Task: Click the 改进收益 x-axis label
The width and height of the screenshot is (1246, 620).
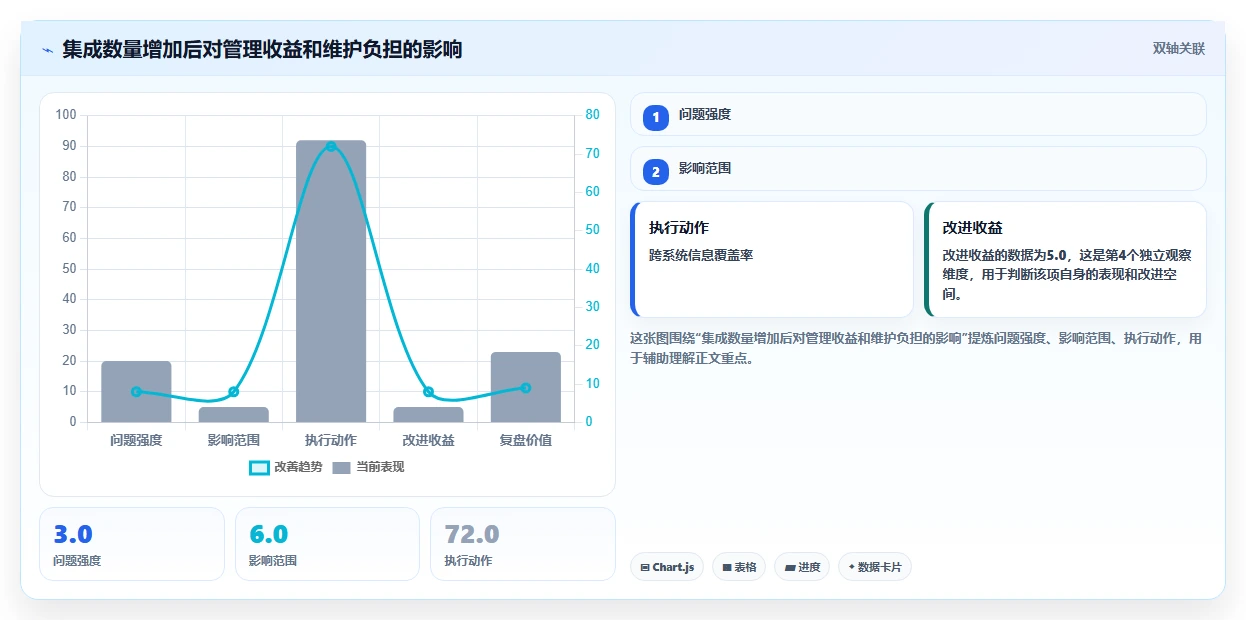Action: [428, 440]
